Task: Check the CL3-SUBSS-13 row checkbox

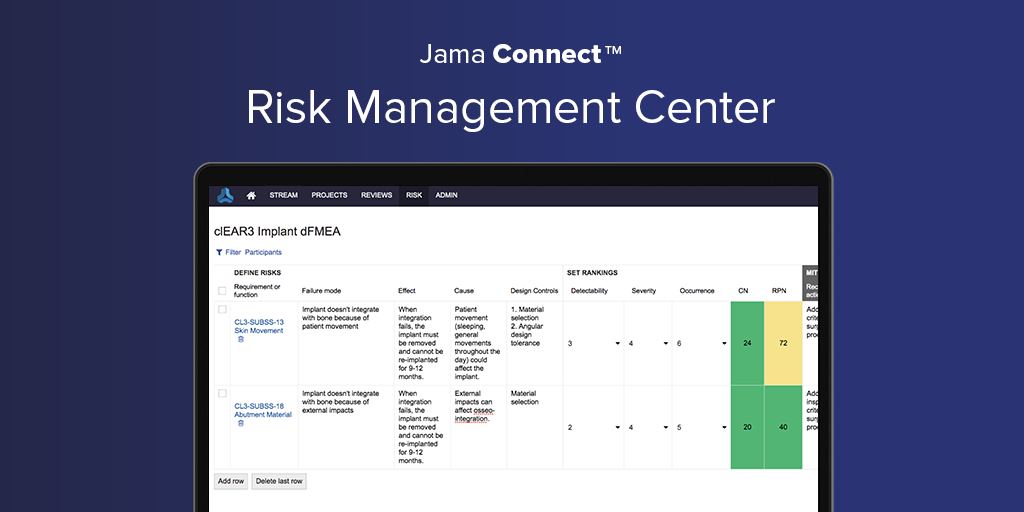Action: (222, 309)
